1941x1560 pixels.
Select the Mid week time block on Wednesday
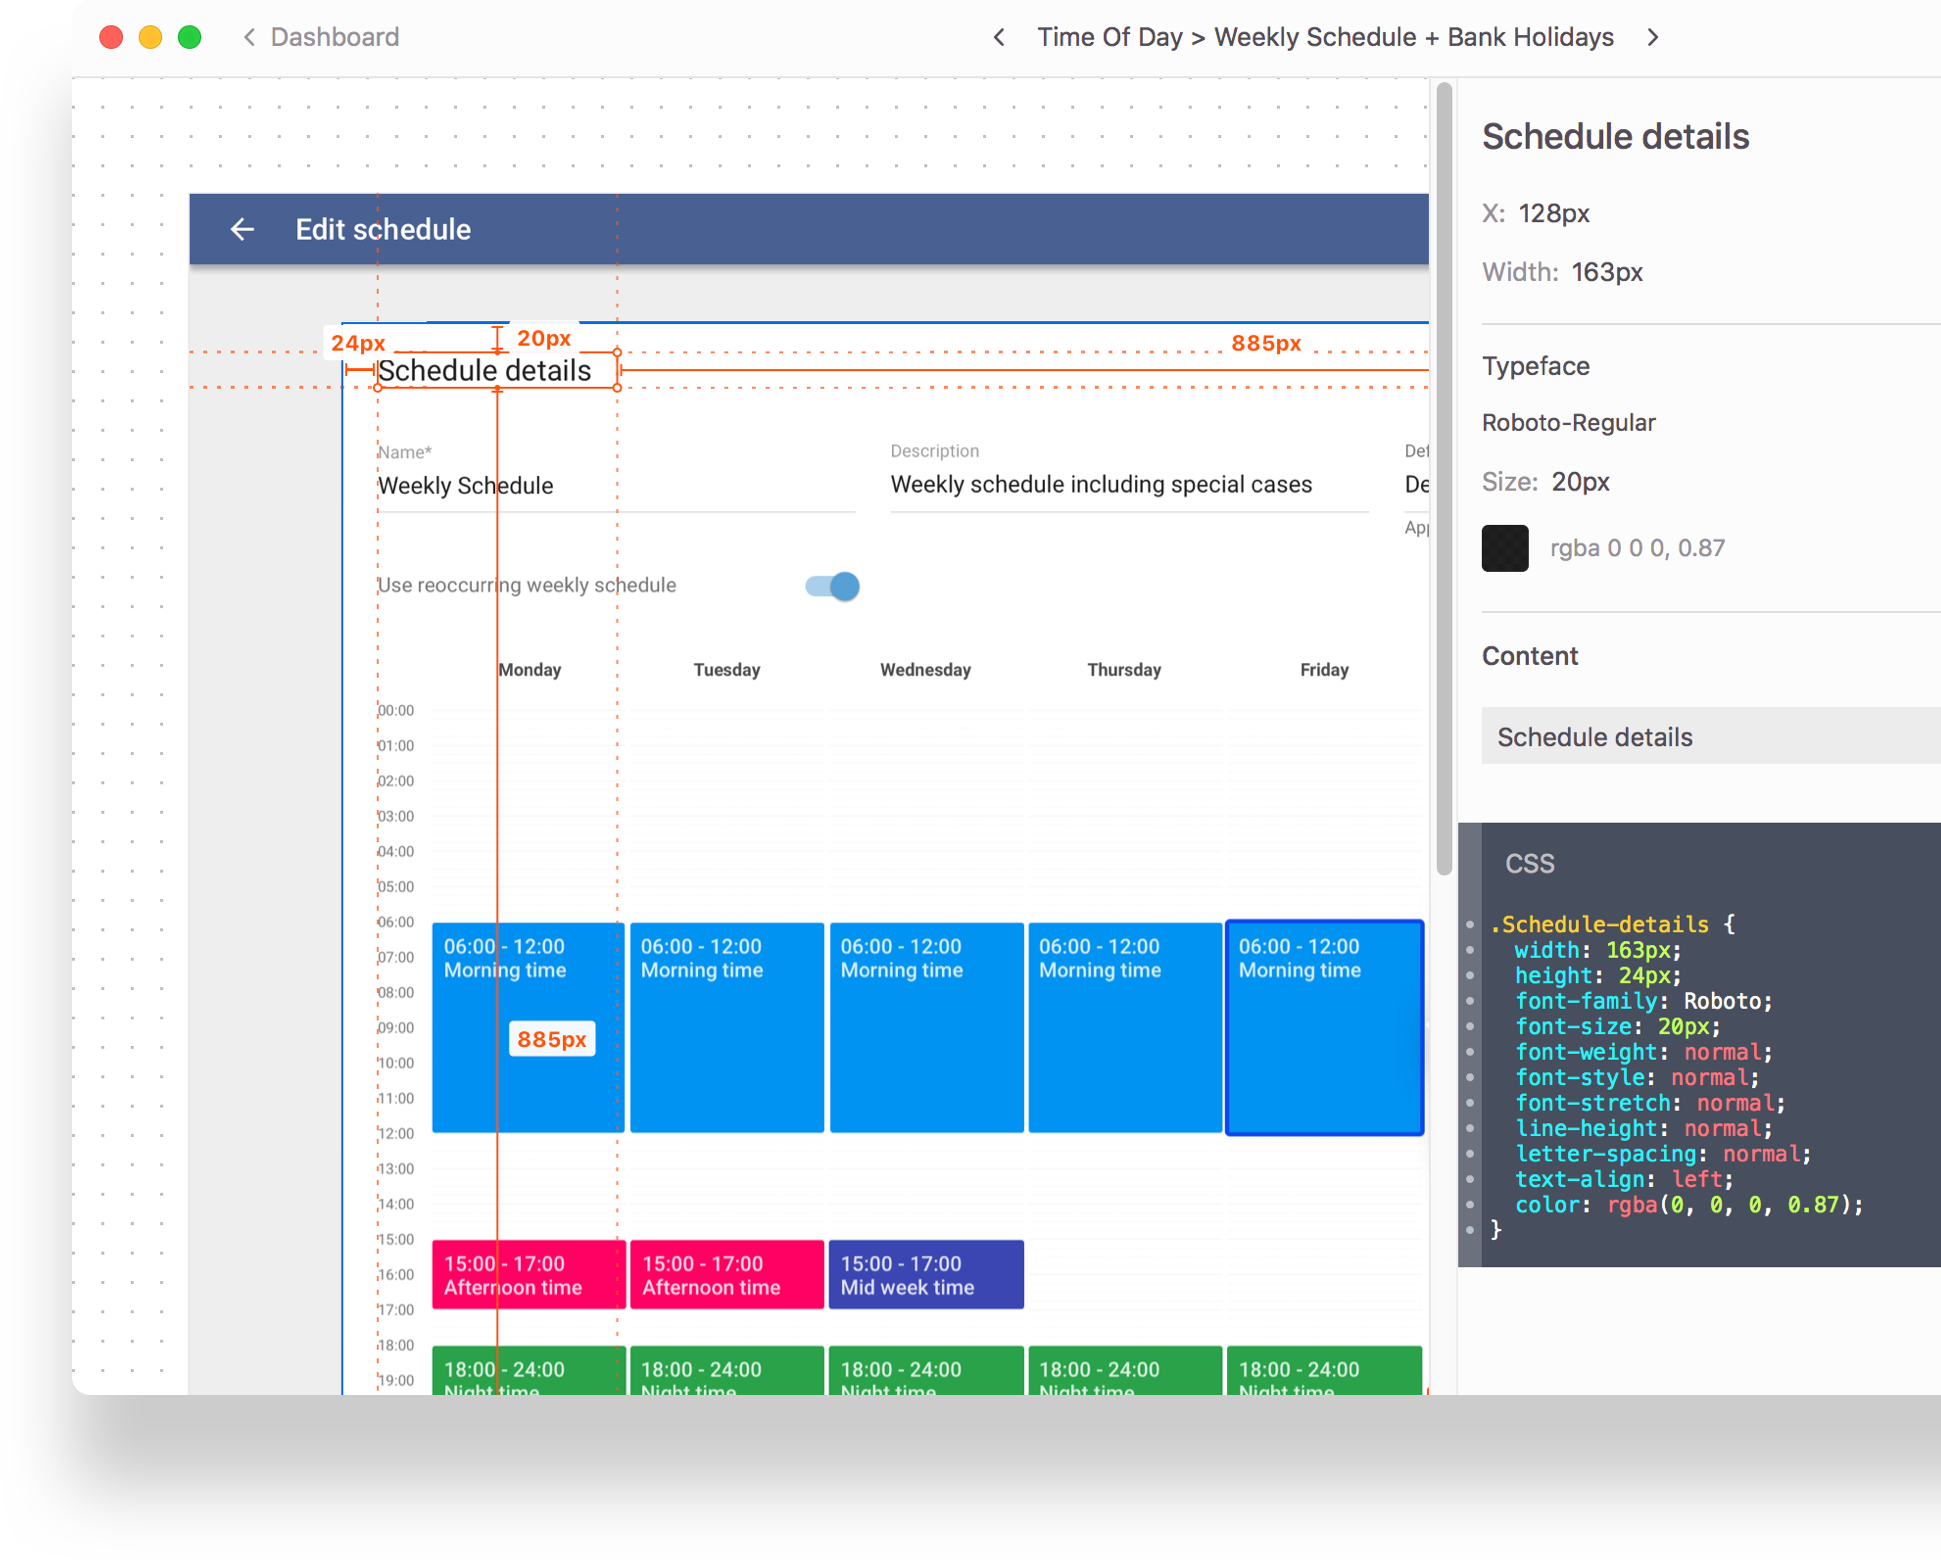(x=926, y=1274)
